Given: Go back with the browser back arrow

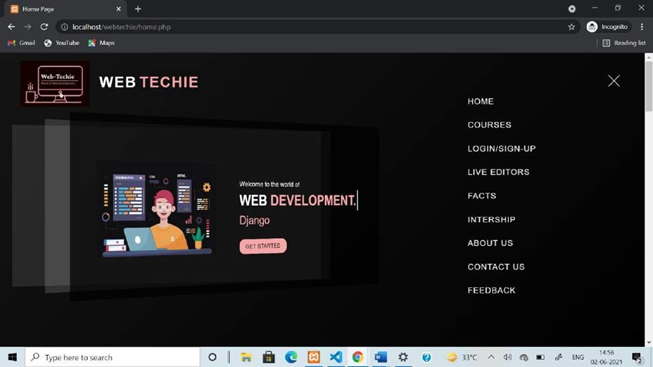Looking at the screenshot, I should [11, 27].
